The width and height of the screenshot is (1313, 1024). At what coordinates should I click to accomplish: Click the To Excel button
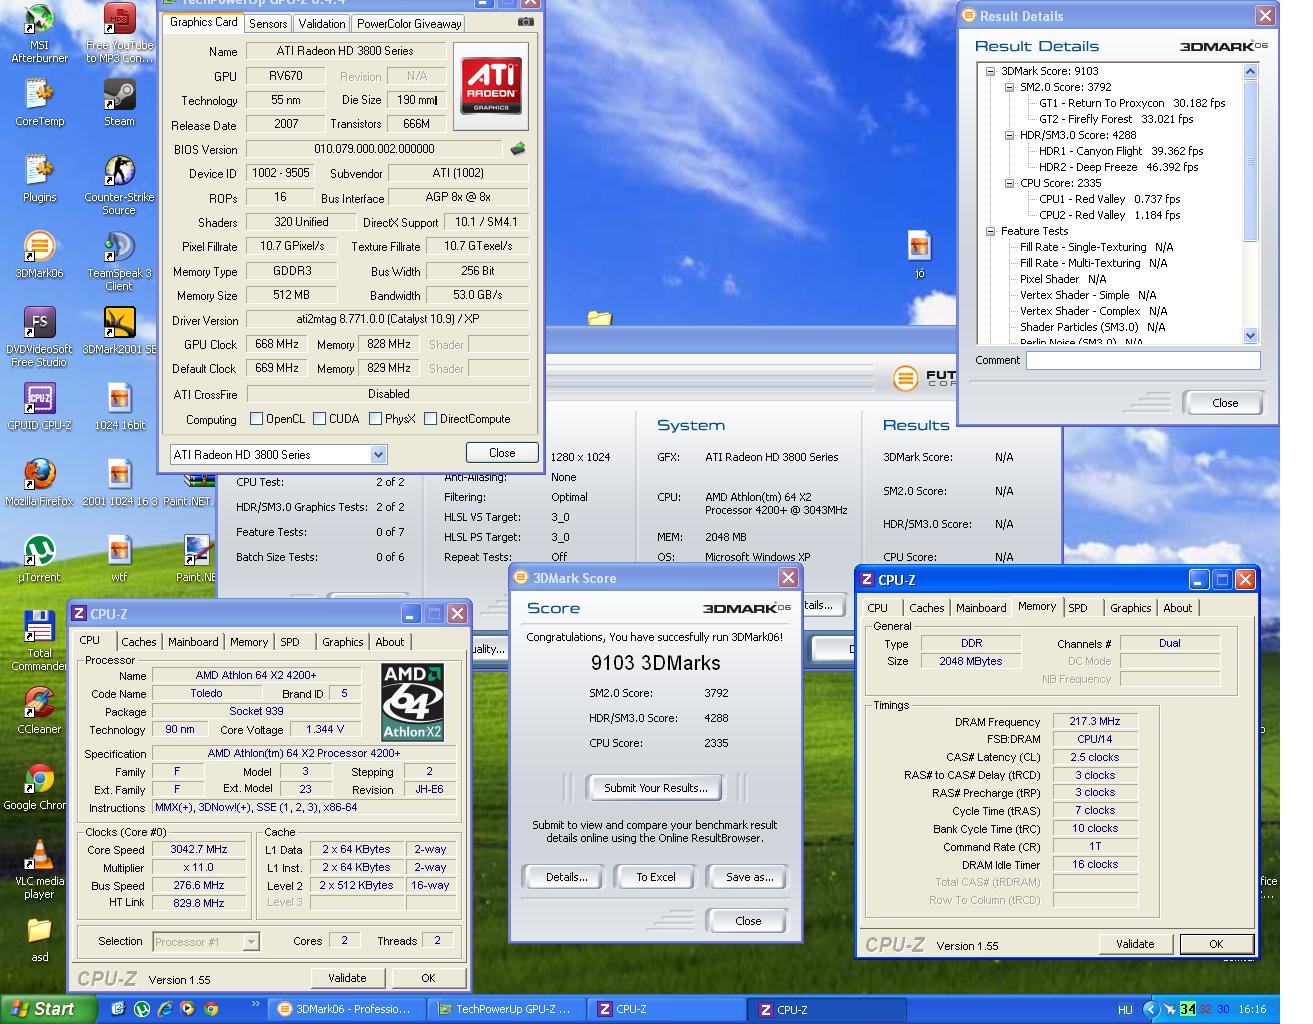(x=656, y=877)
